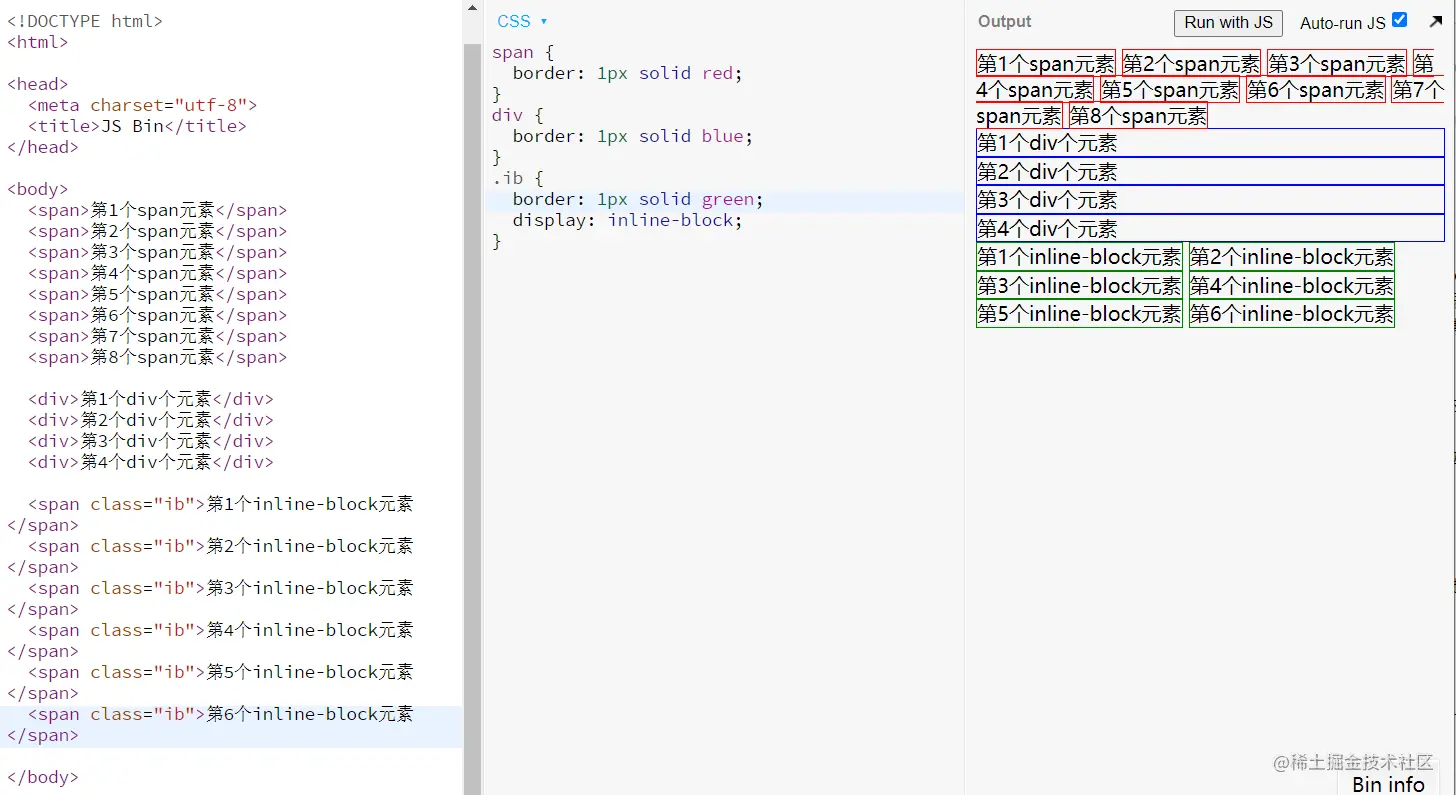Click the 第1个span元素 code line
This screenshot has height=795, width=1456.
point(157,210)
